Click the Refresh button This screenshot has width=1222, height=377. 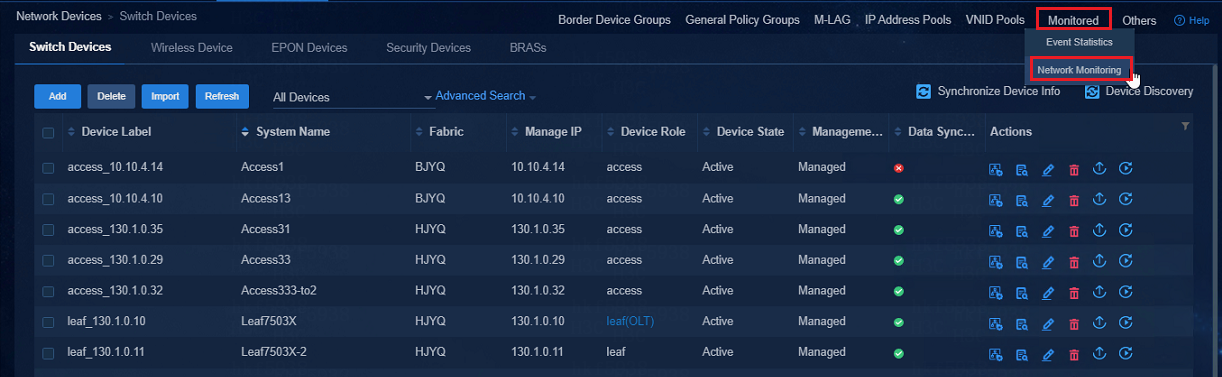222,96
